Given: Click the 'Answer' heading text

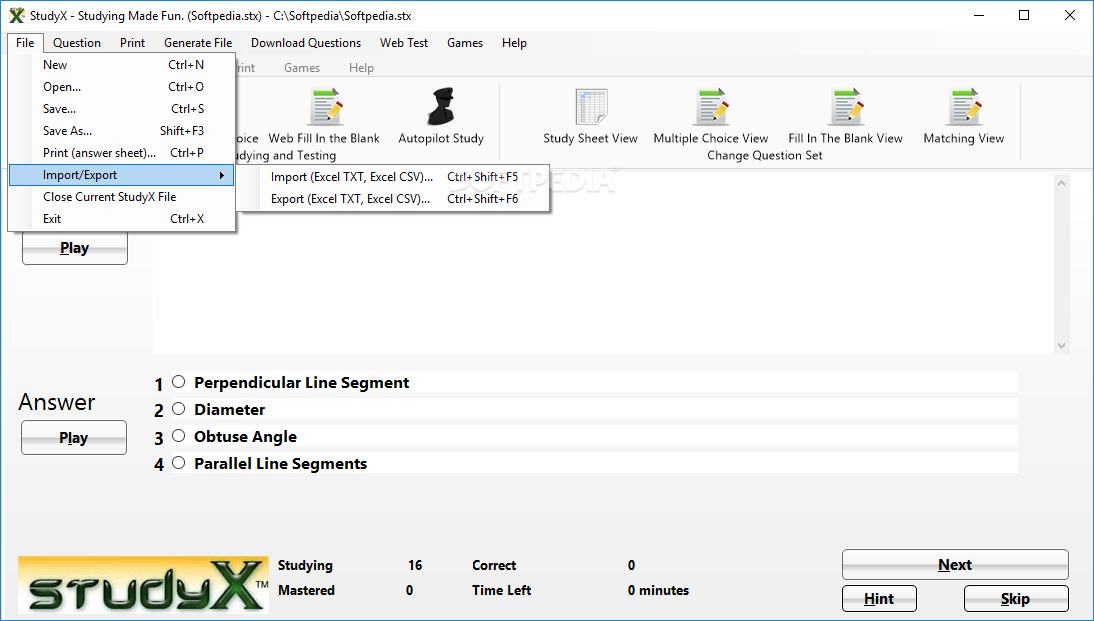Looking at the screenshot, I should coord(57,402).
